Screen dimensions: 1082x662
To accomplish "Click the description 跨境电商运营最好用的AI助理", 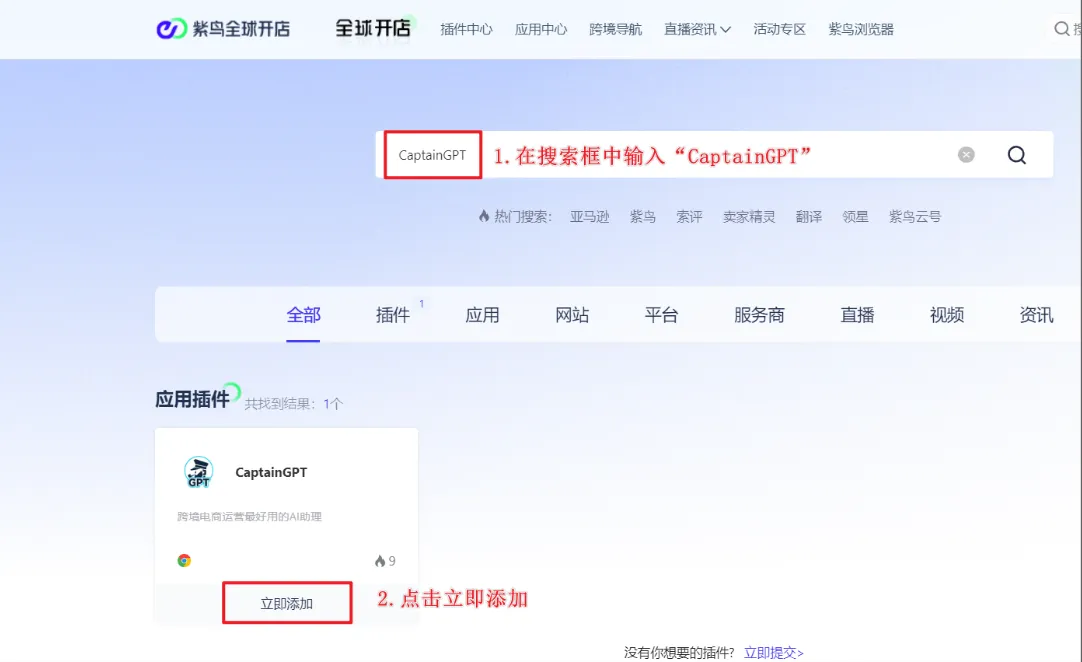I will coord(249,516).
